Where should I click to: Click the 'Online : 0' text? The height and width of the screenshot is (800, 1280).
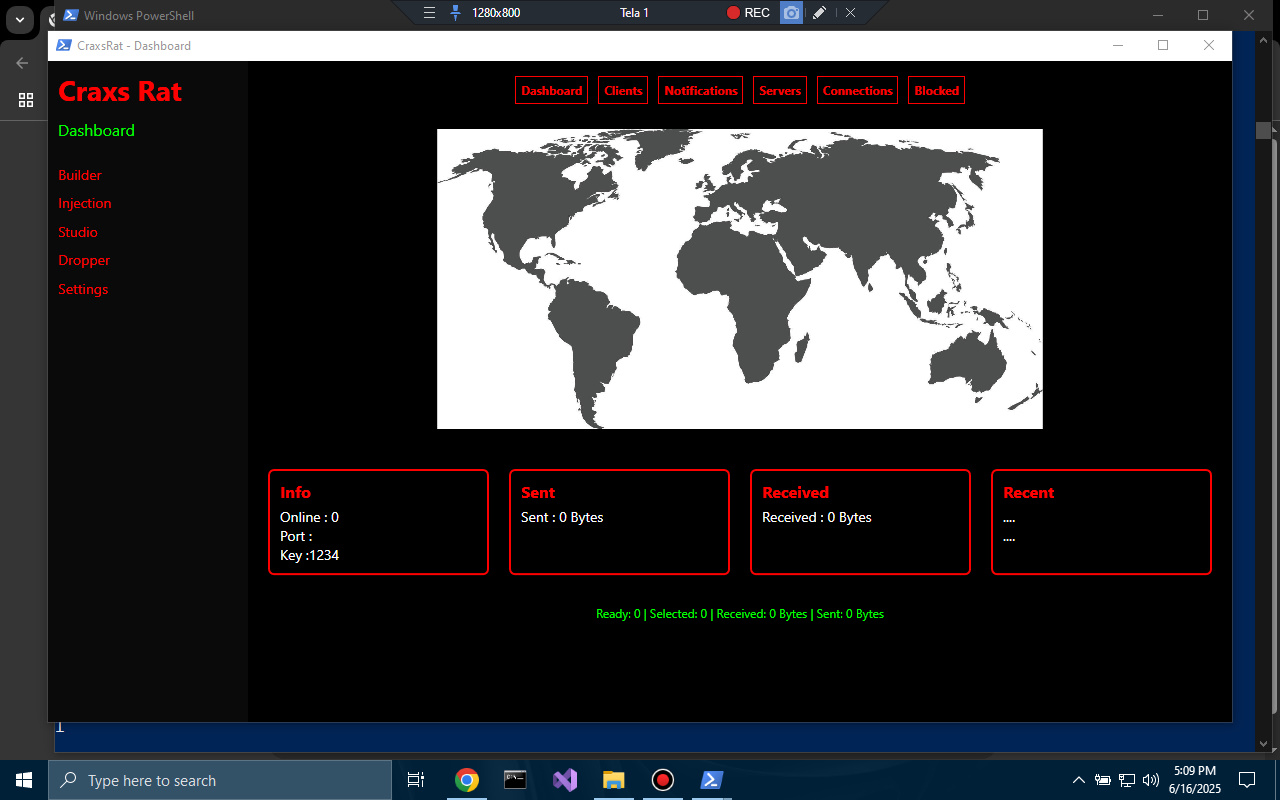(309, 517)
